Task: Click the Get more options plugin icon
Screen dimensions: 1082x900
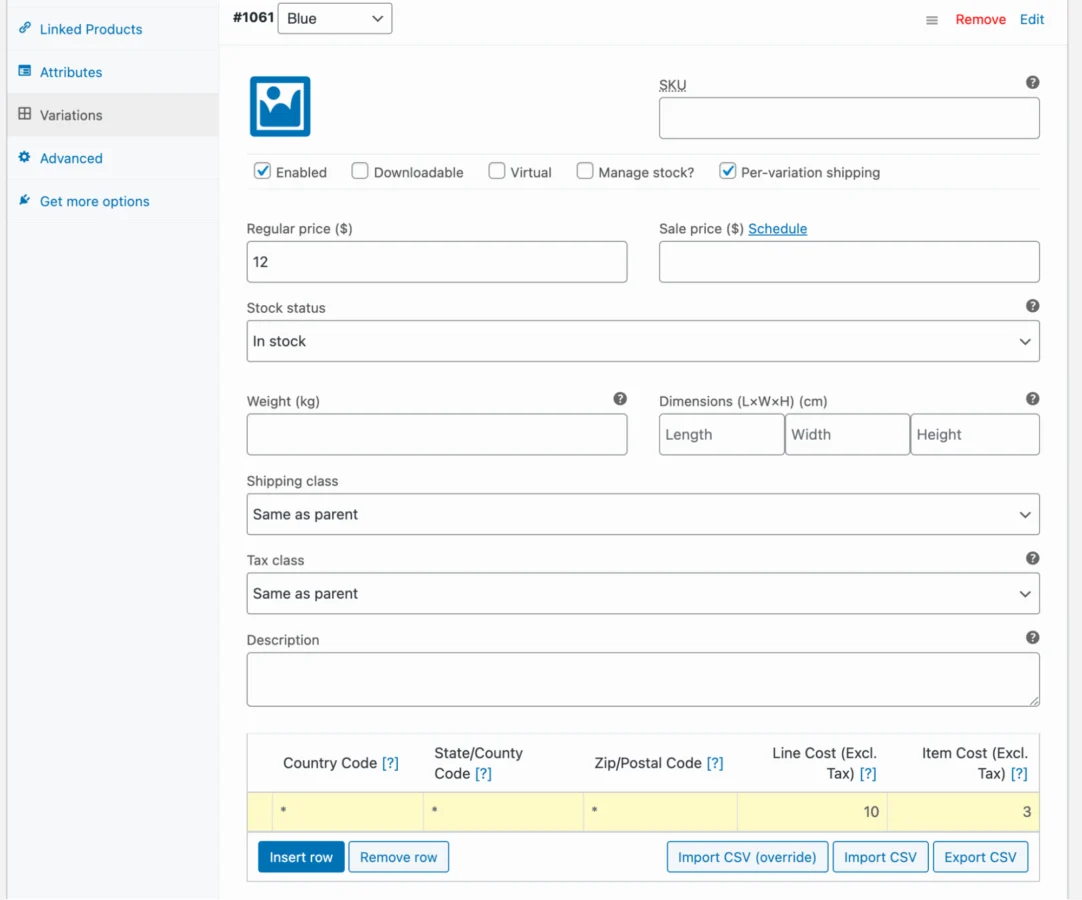Action: (x=25, y=200)
